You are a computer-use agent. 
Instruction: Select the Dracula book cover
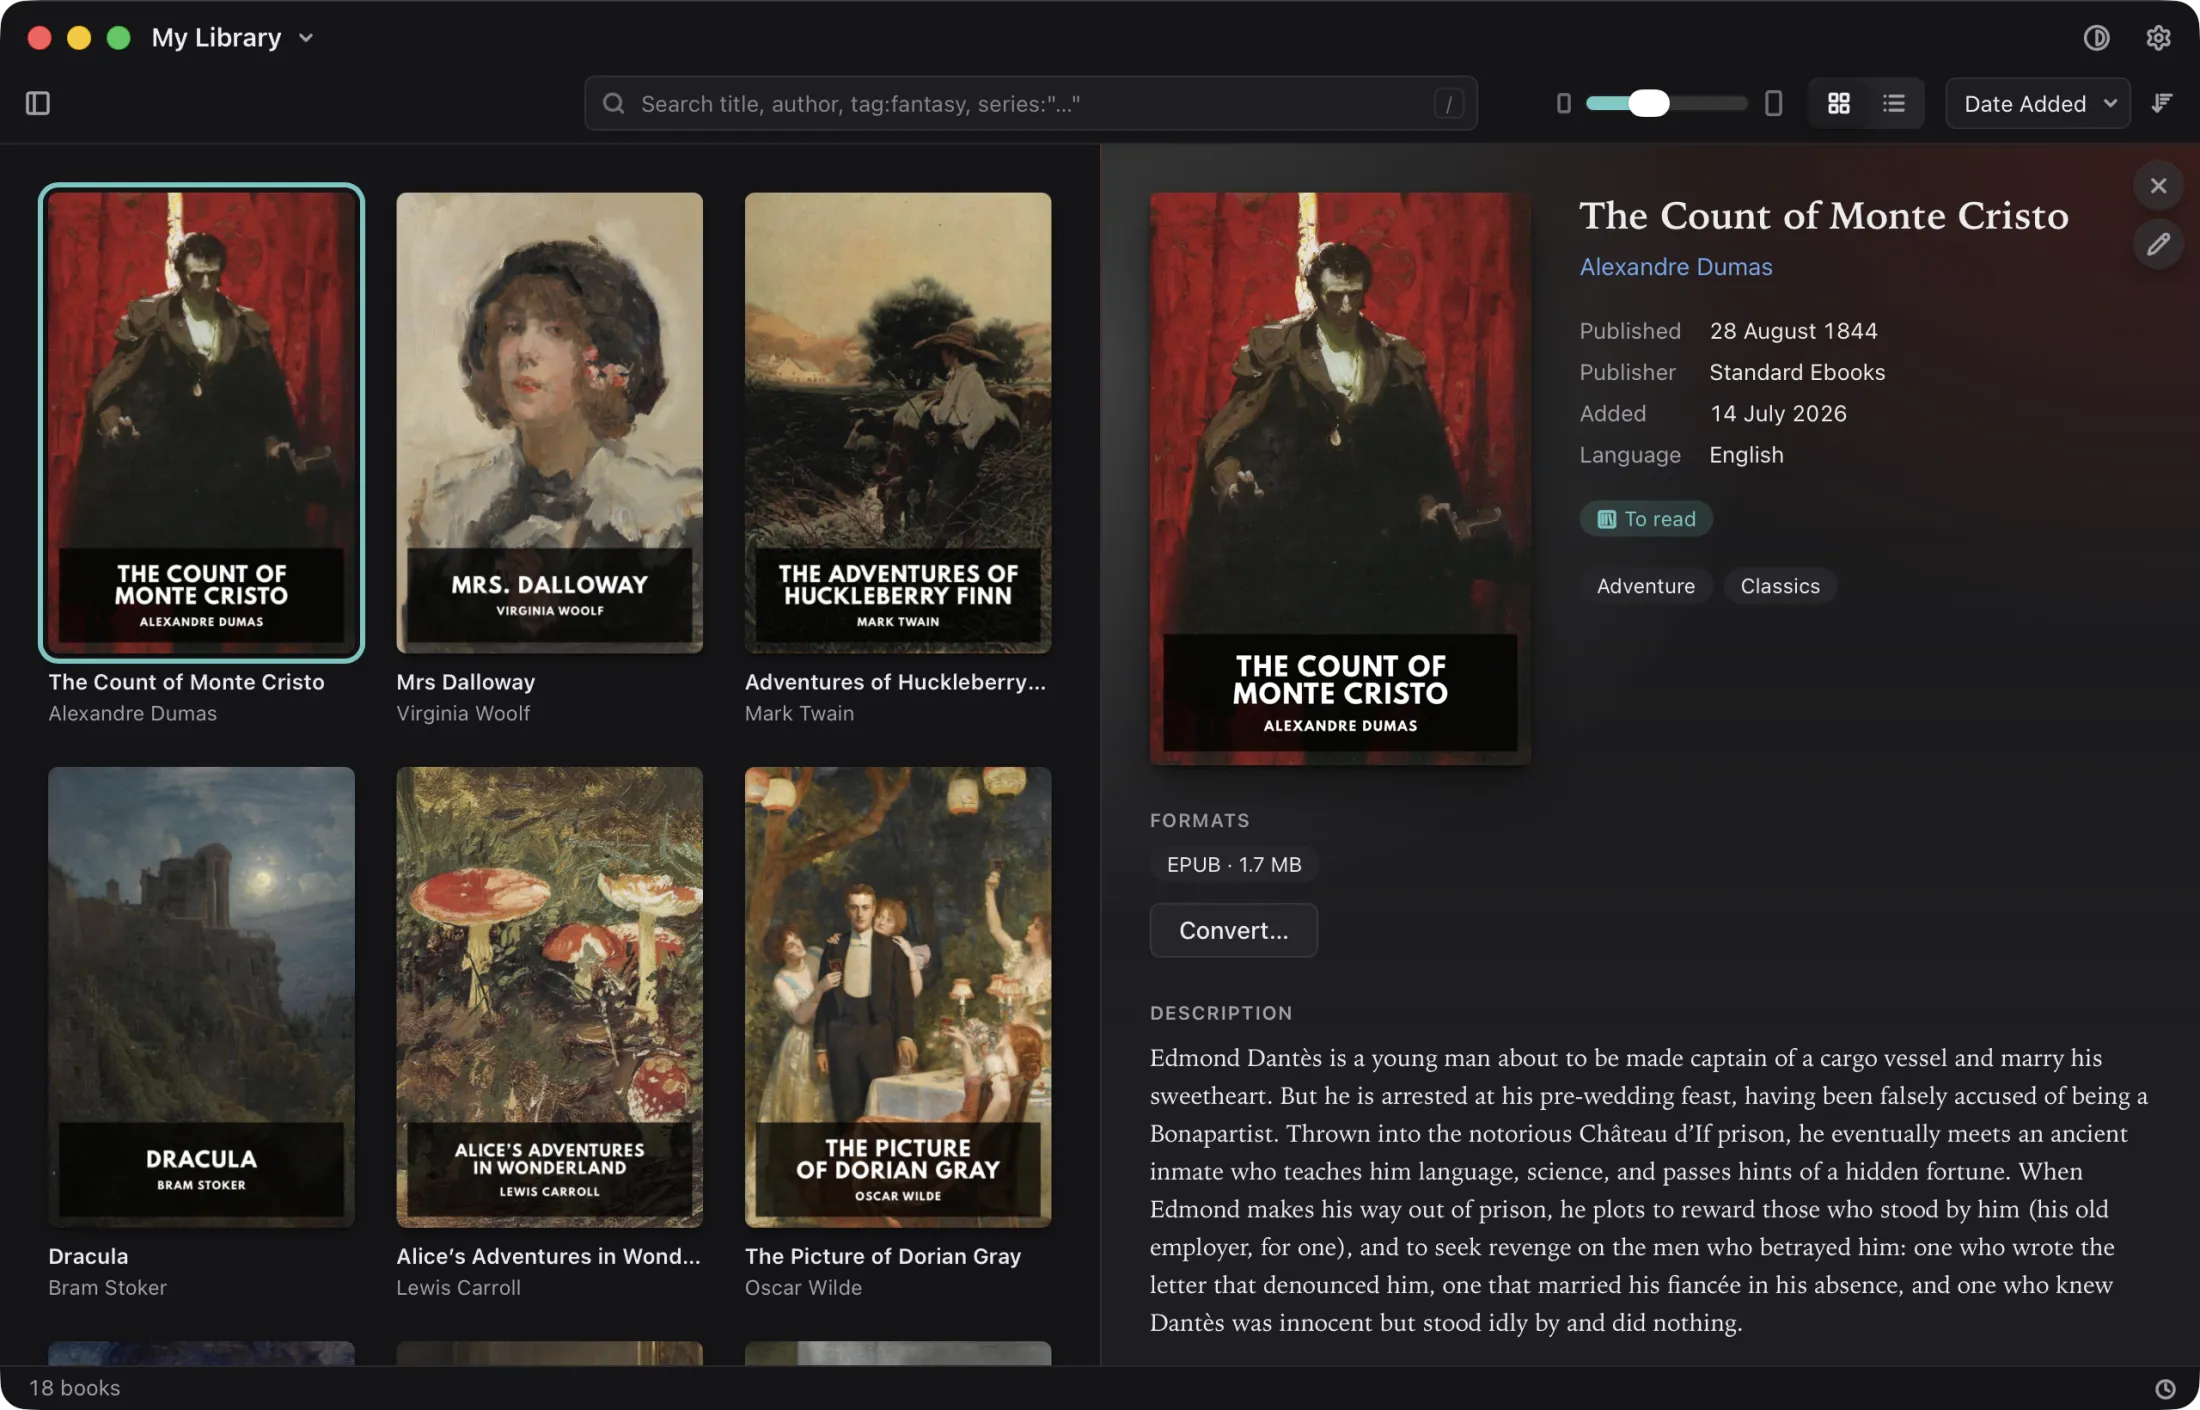coord(201,997)
